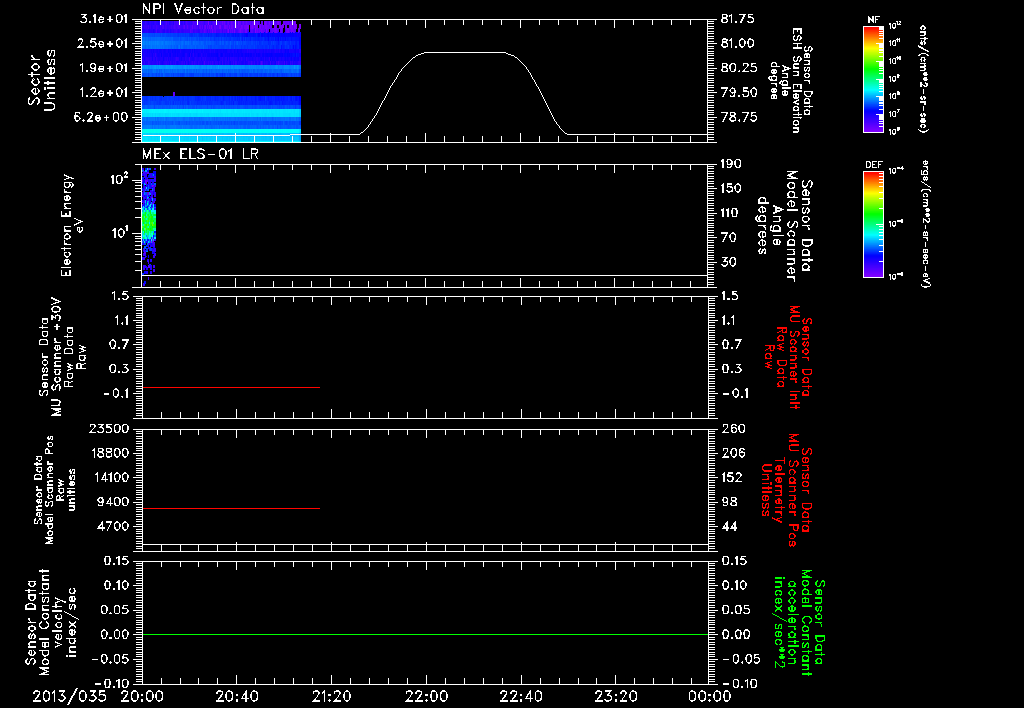Click the 98 telemetry tick label
Viewport: 1024px width, 708px height.
pyautogui.click(x=729, y=502)
